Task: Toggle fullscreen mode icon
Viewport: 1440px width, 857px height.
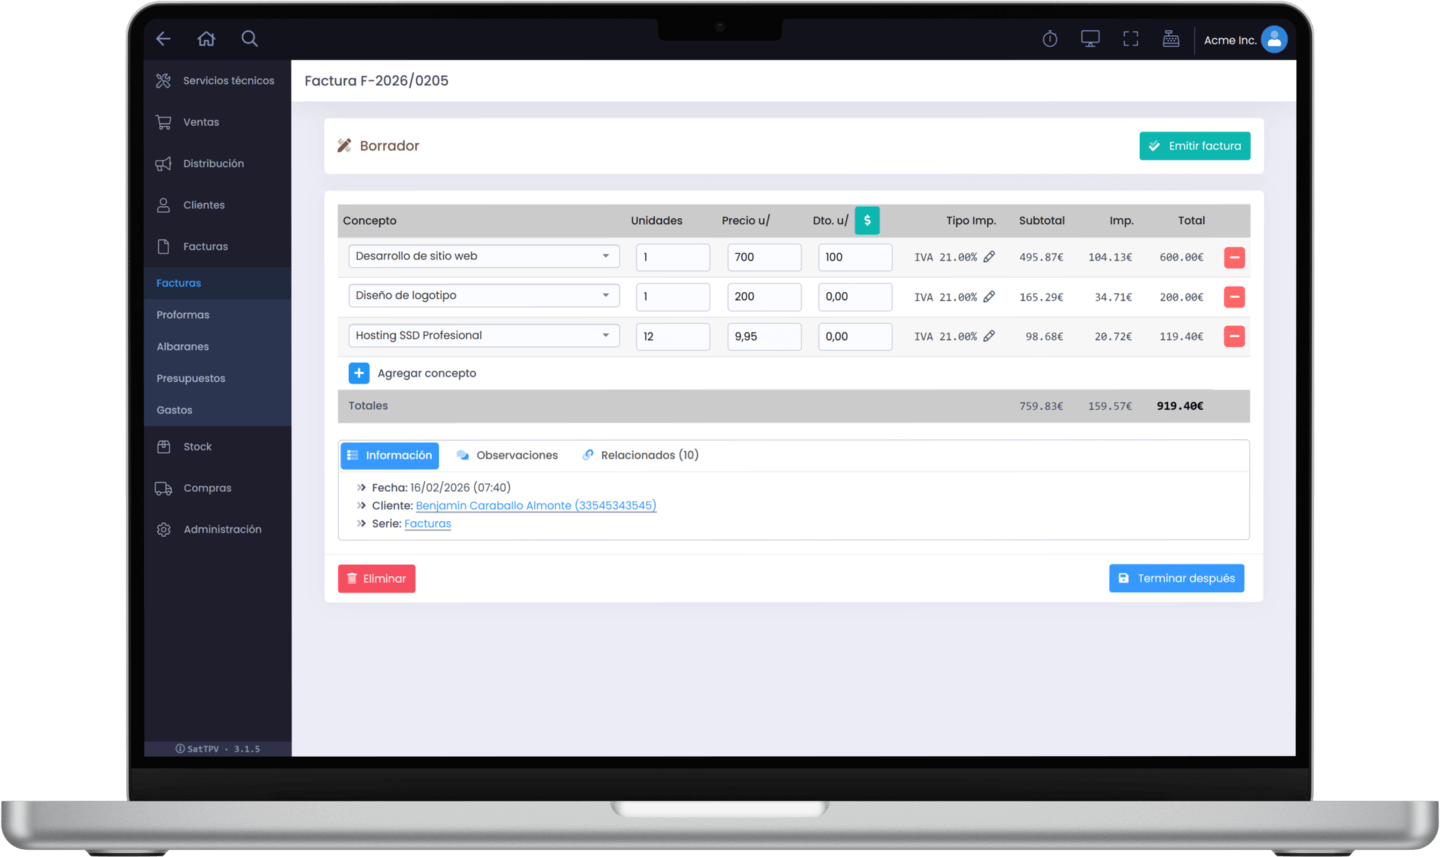Action: coord(1131,39)
